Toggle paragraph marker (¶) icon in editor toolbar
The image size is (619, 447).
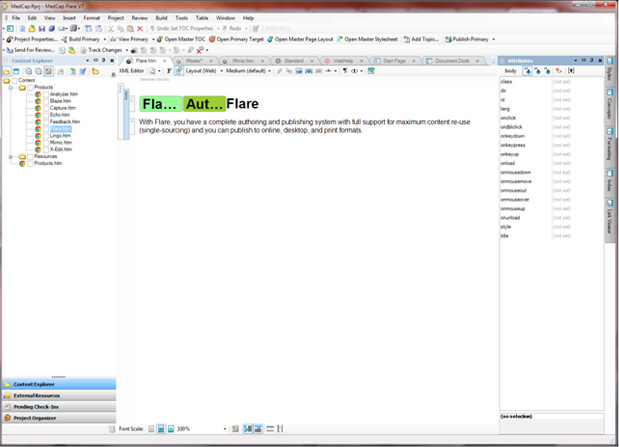[x=345, y=71]
